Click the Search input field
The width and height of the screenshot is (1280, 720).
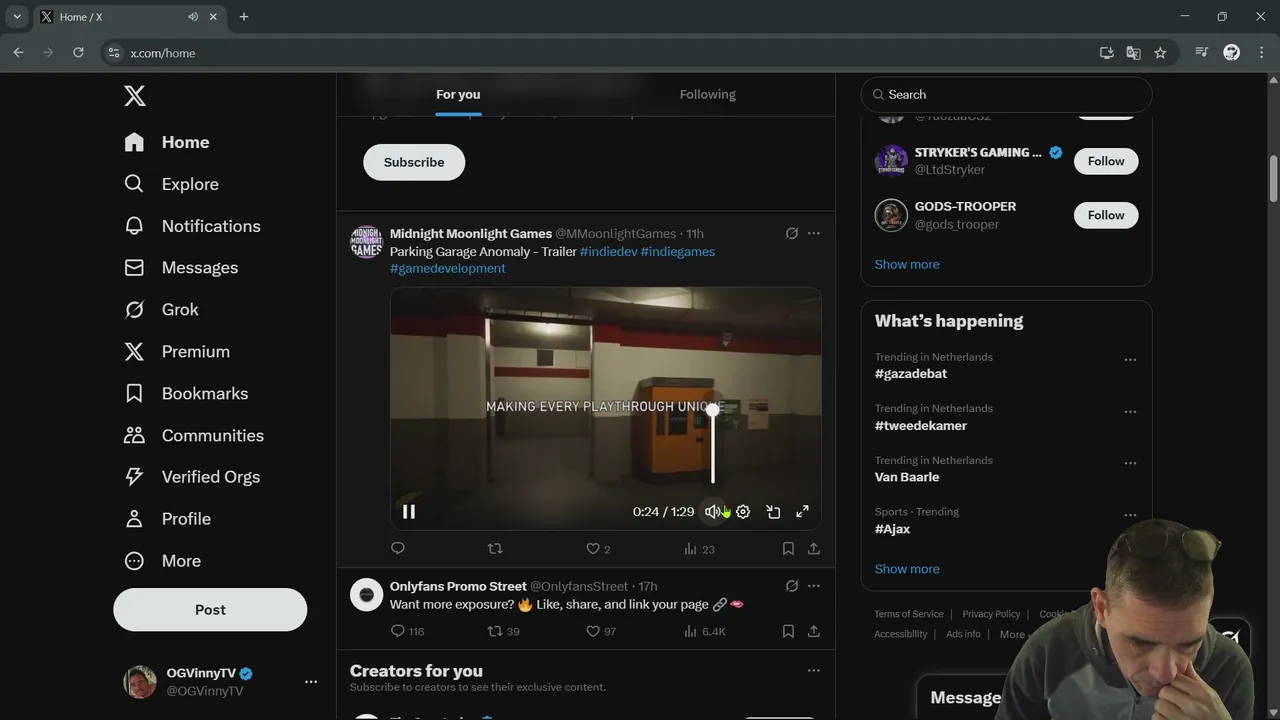coord(1006,95)
